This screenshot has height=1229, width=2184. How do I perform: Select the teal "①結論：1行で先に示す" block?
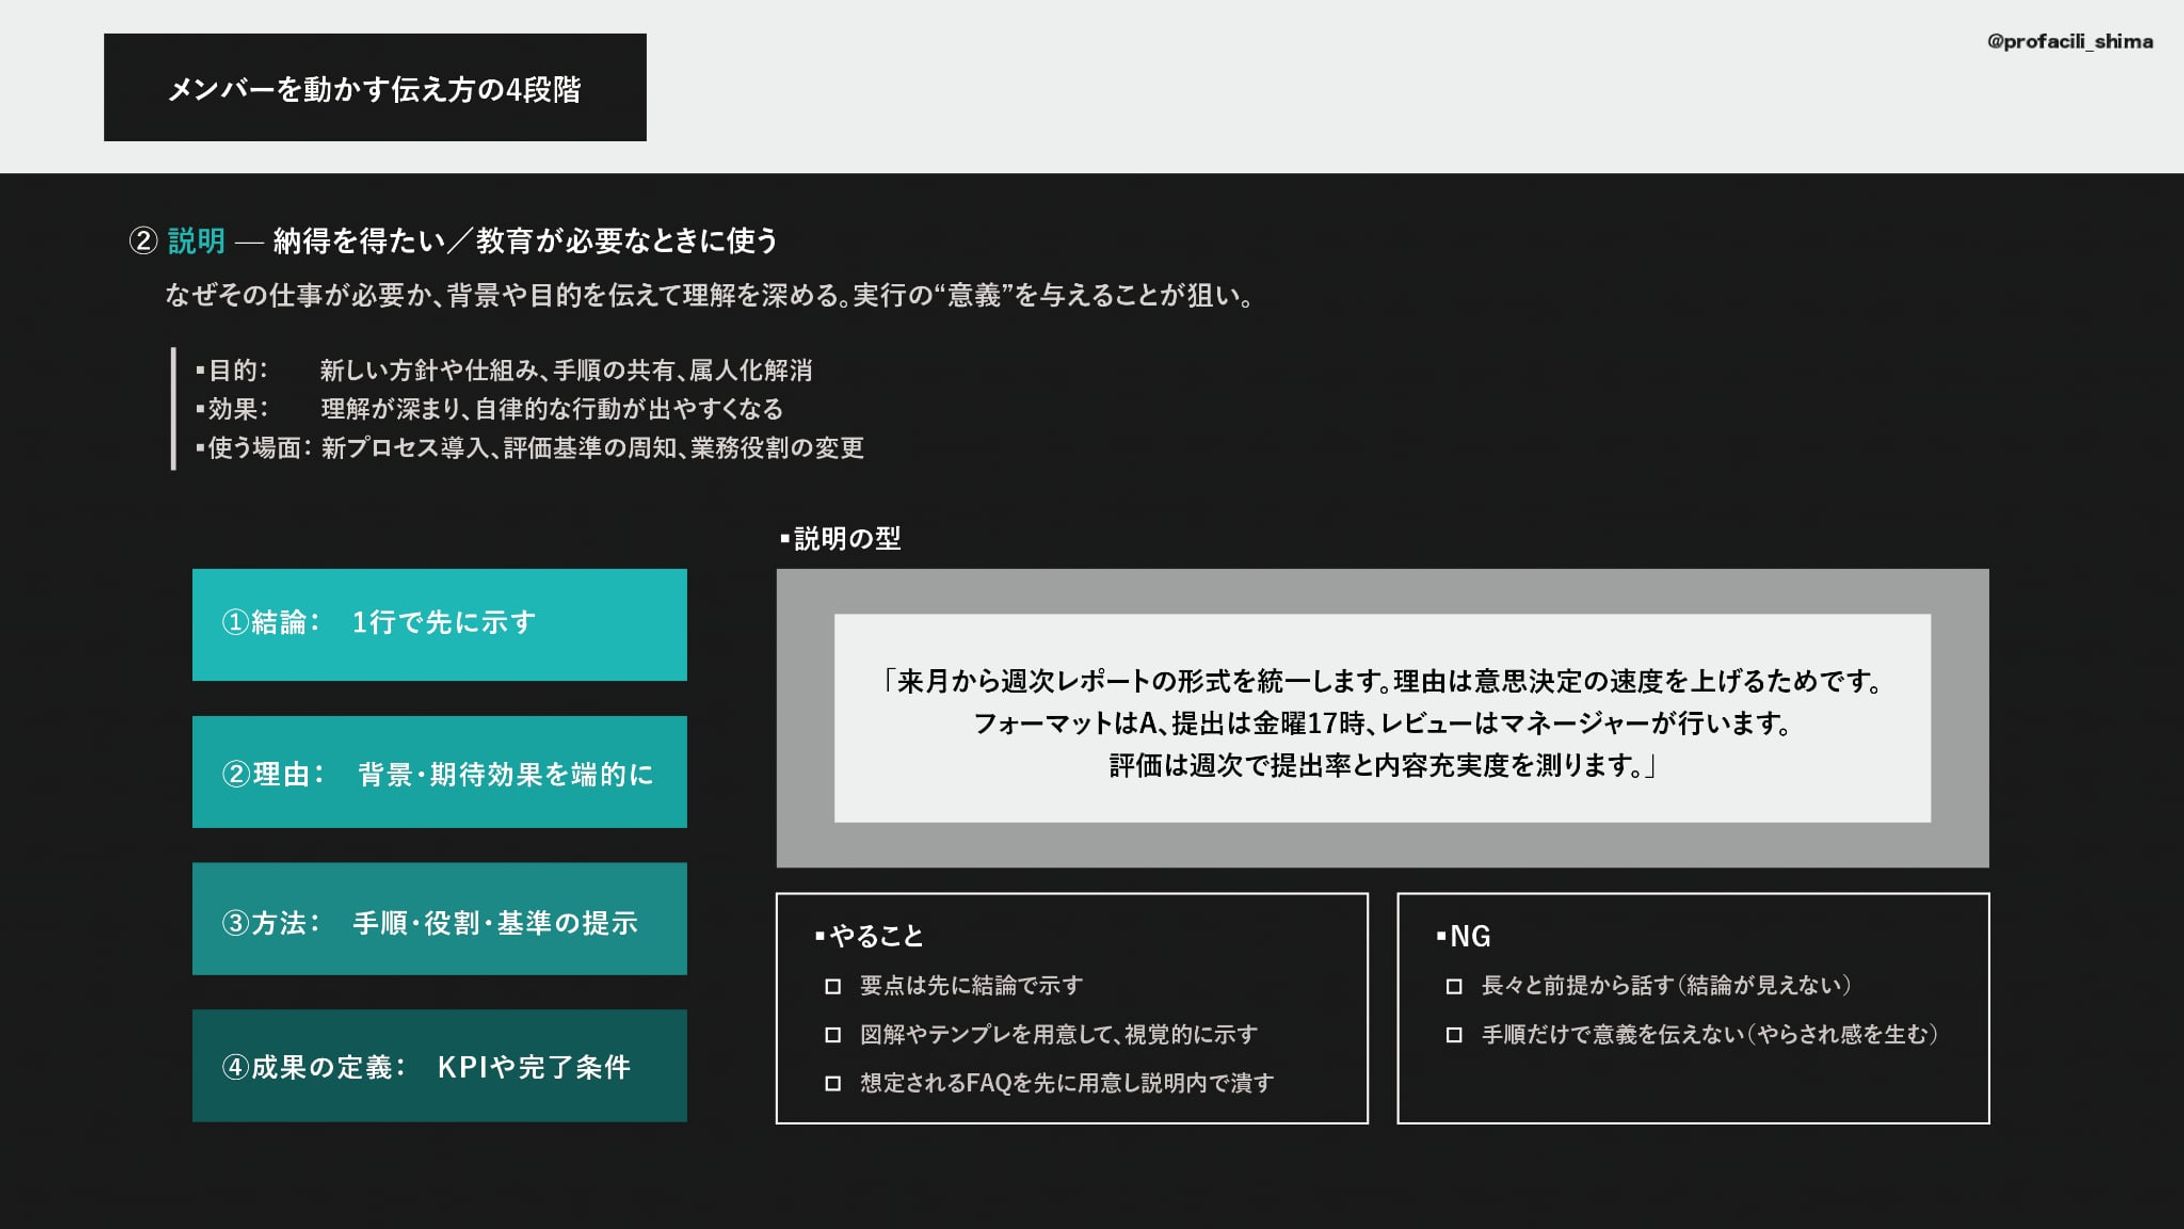coord(440,623)
